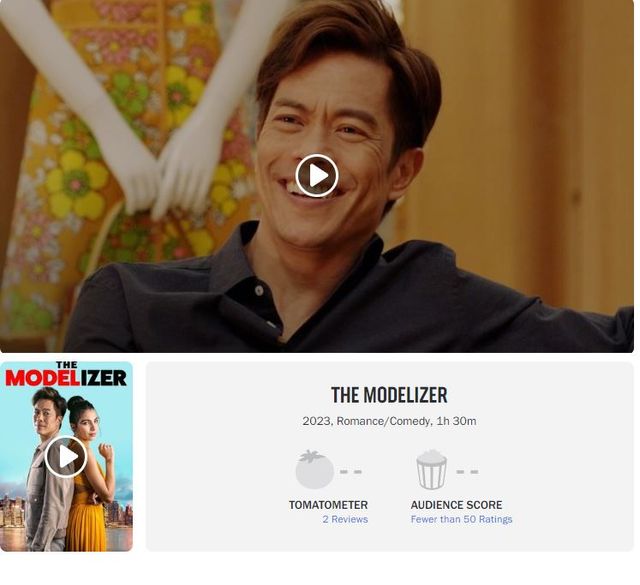Click the gray tomato Tomatometer icon

tap(314, 470)
